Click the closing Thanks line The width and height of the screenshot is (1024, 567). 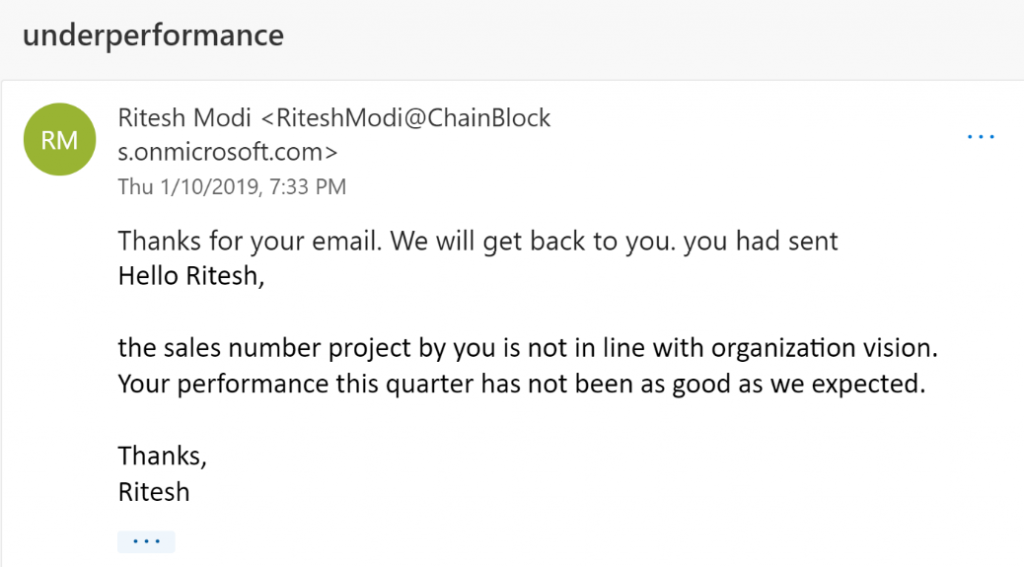162,456
